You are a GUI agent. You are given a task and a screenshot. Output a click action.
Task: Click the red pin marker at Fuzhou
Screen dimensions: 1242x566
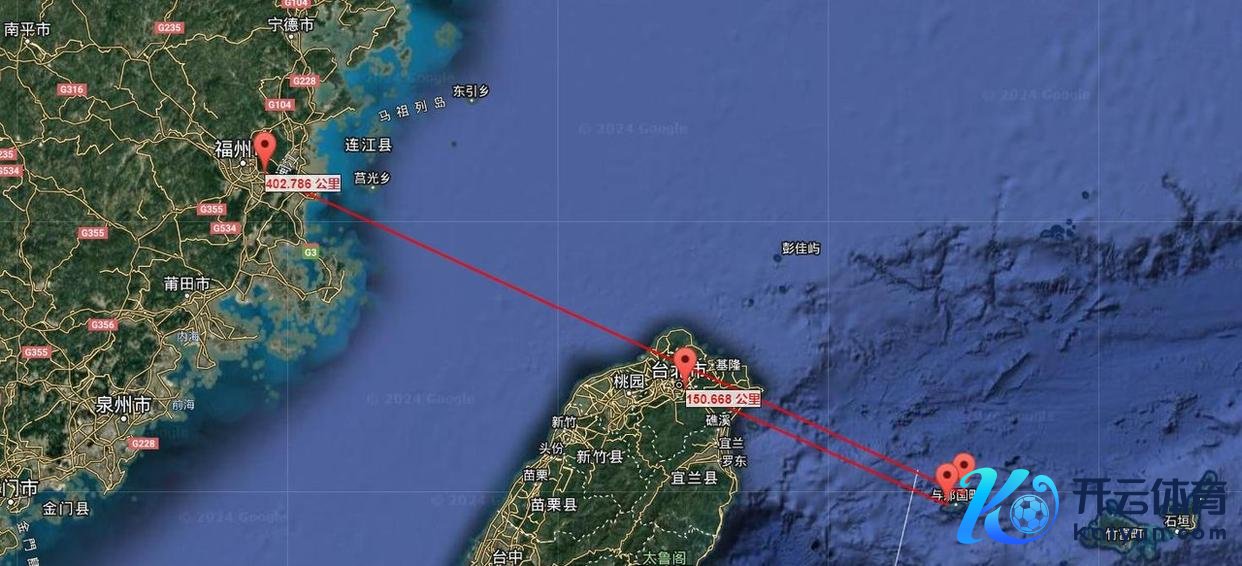point(264,151)
